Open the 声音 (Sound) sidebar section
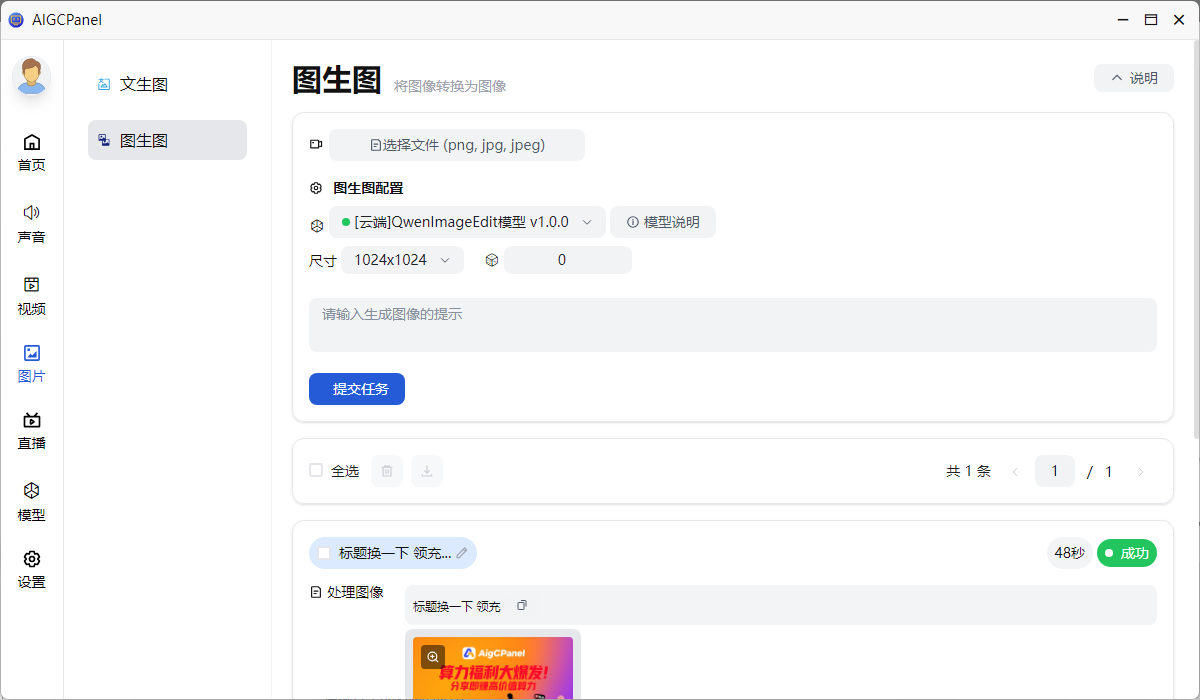 32,223
